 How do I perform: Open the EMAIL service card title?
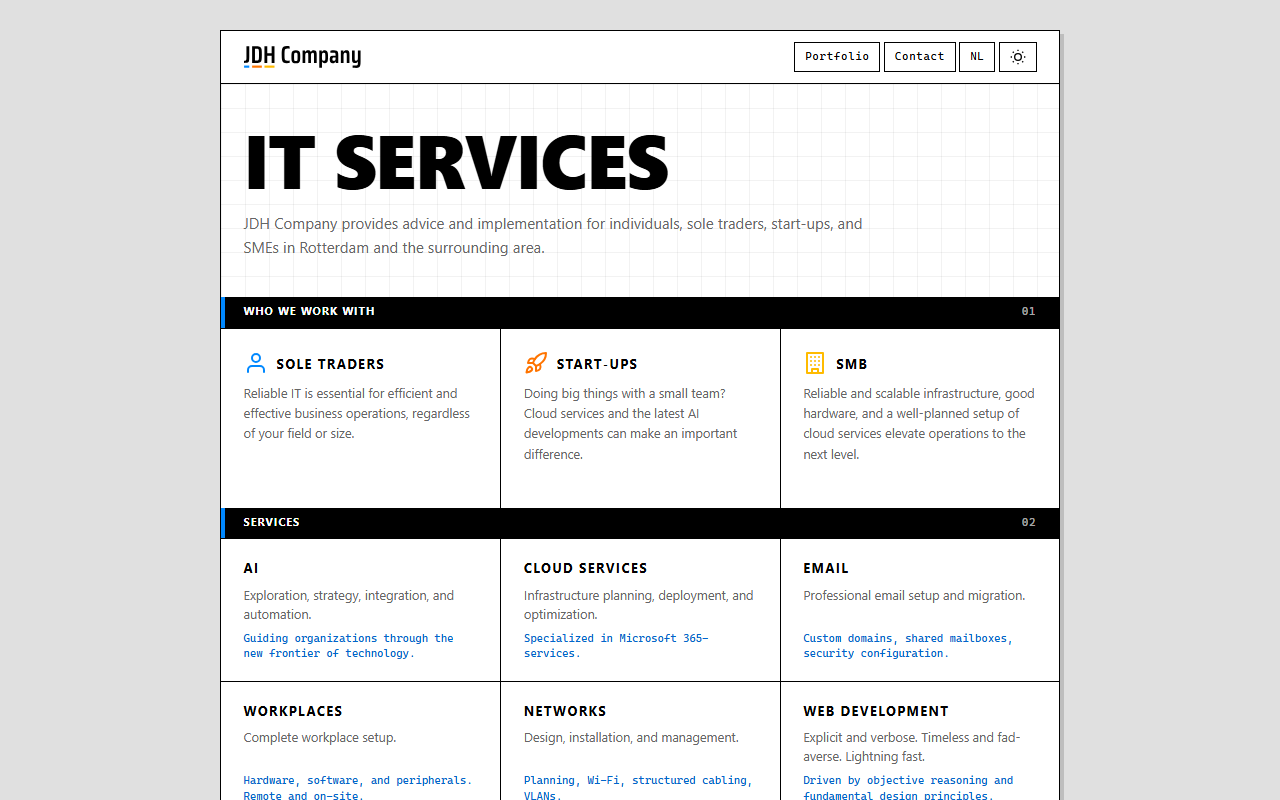click(826, 568)
